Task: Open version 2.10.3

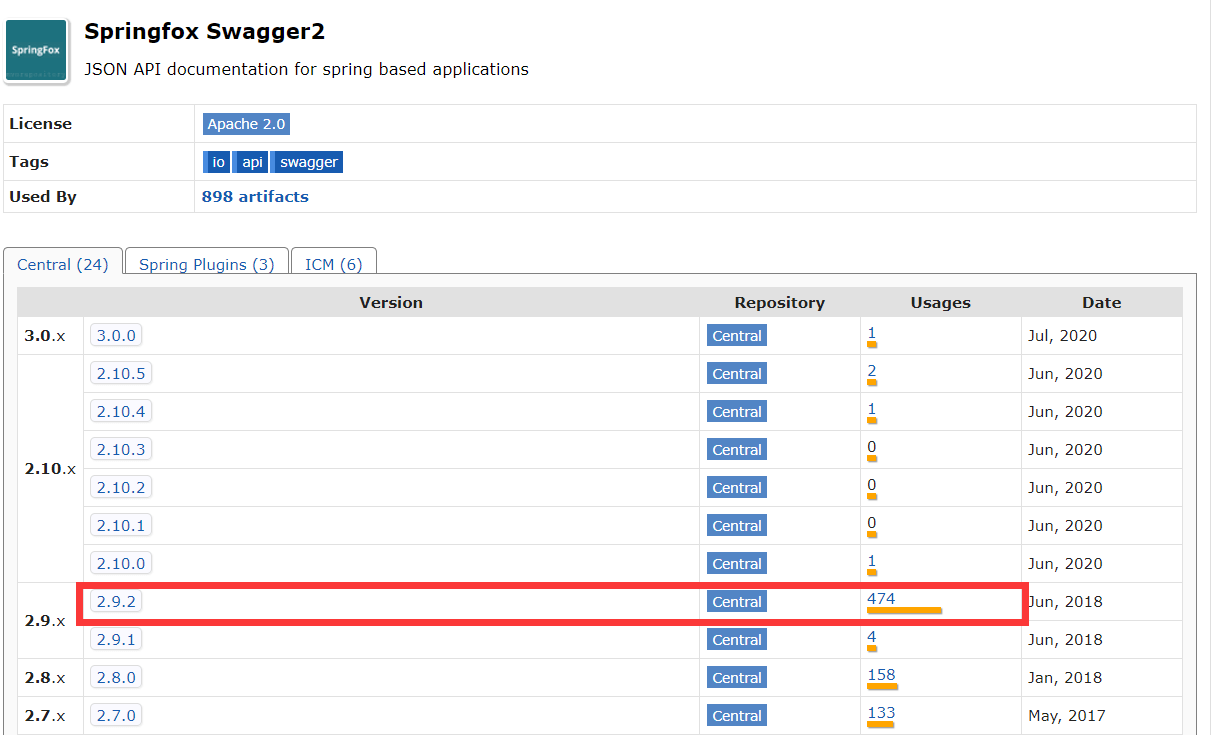Action: click(x=121, y=450)
